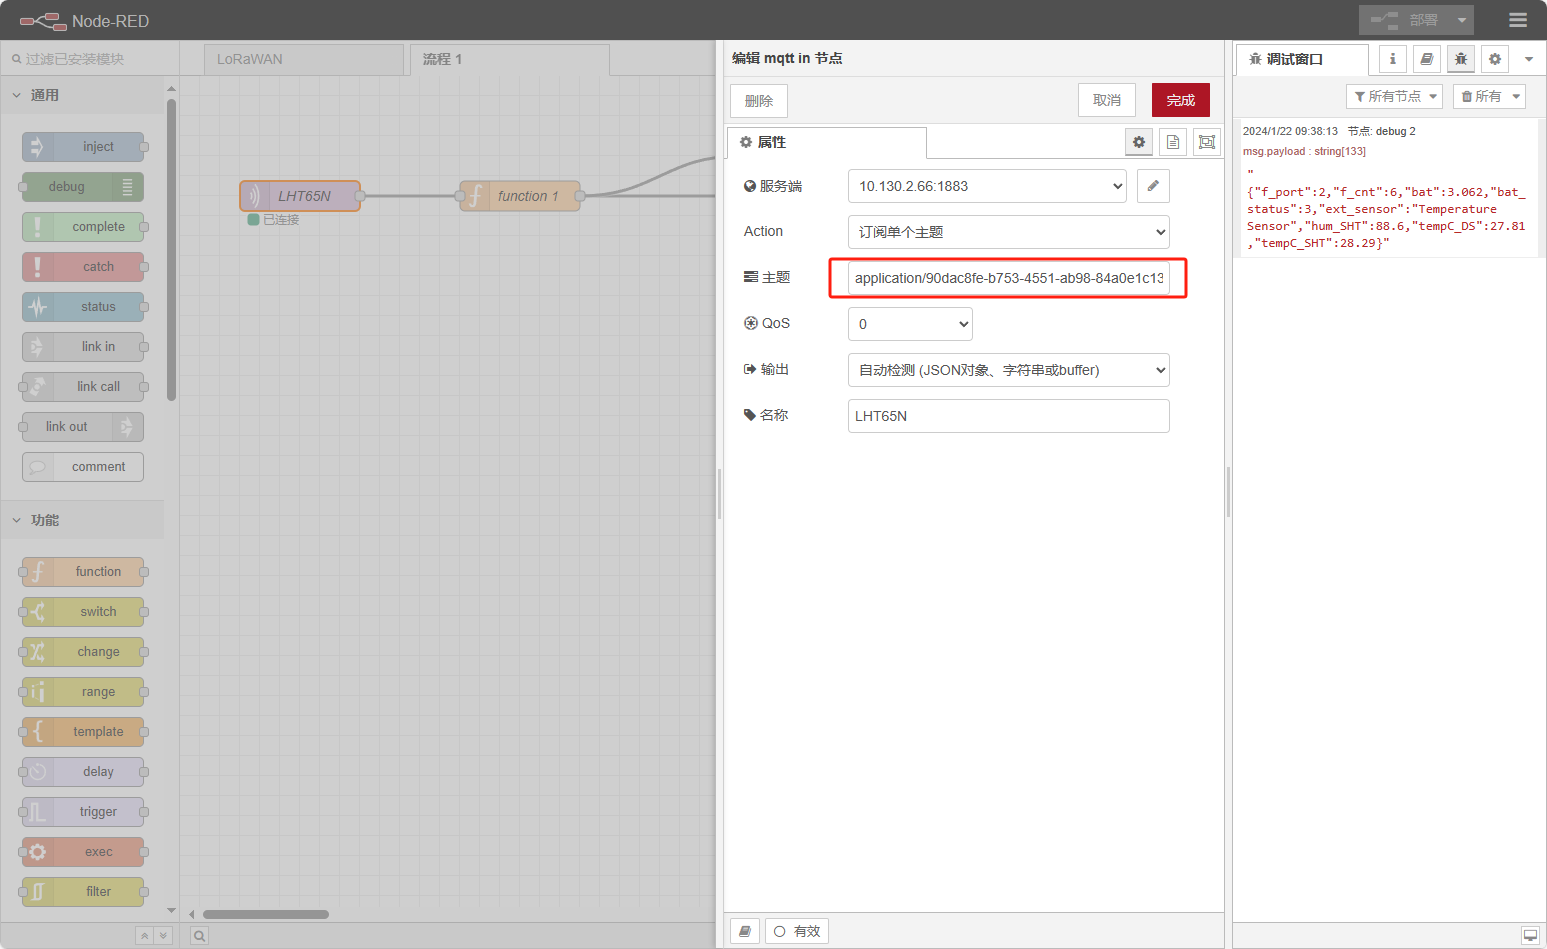Select the delay node in palette
Image resolution: width=1547 pixels, height=949 pixels.
click(83, 772)
